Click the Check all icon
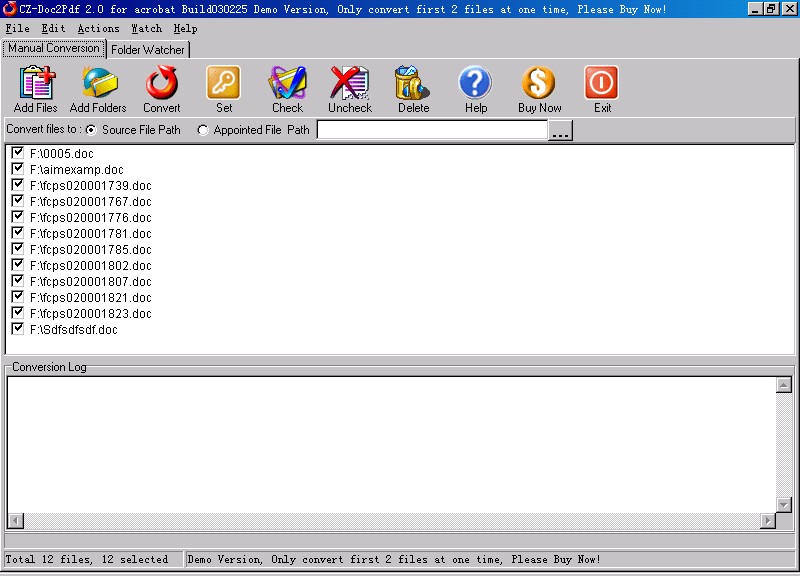 287,84
